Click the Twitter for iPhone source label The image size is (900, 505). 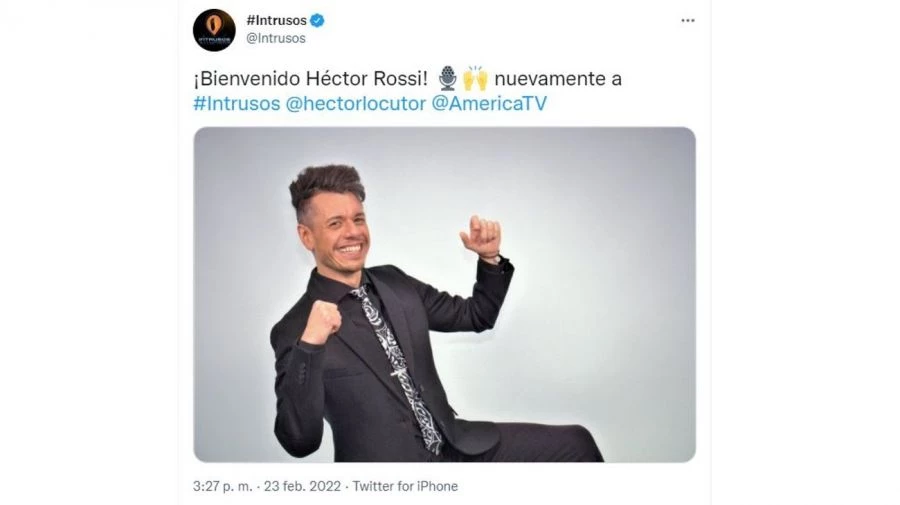(405, 487)
